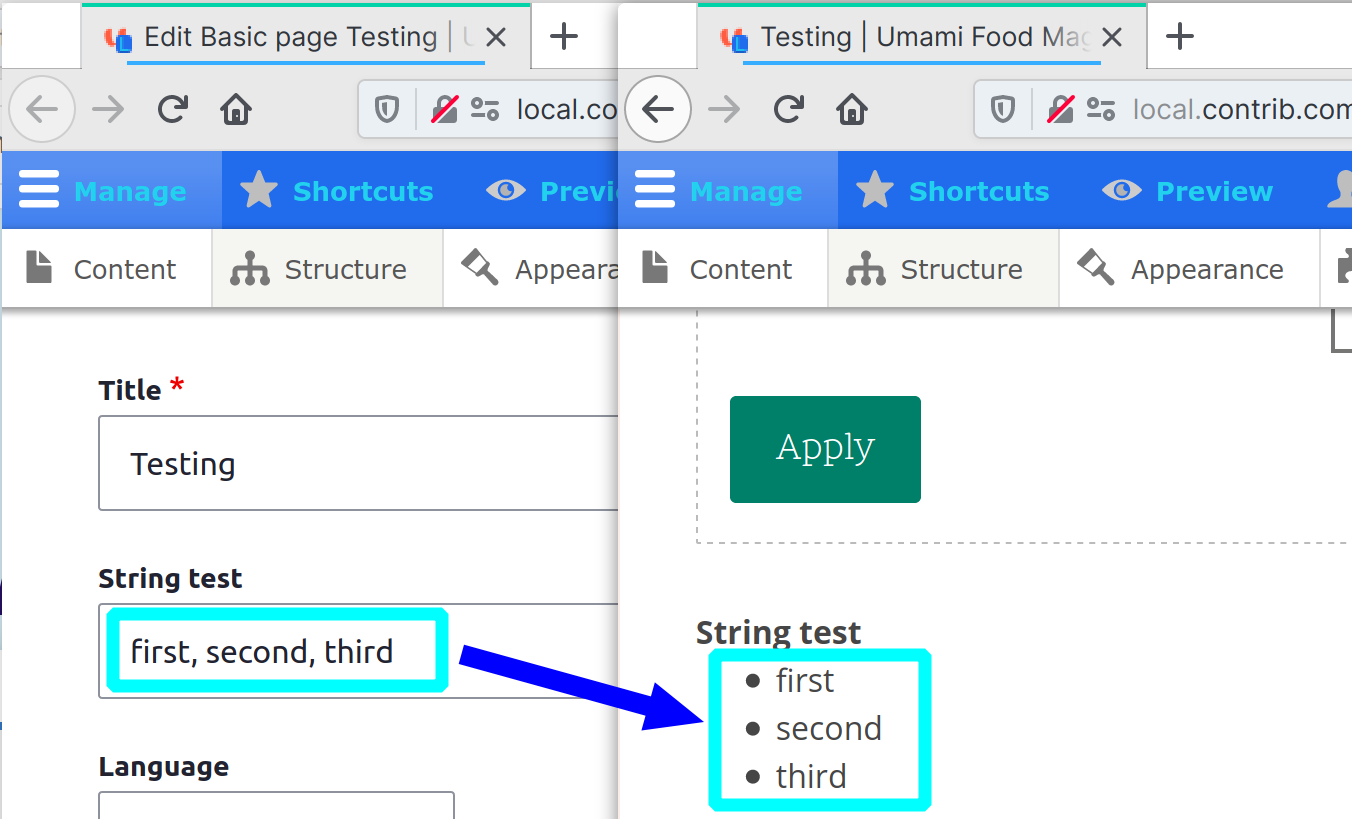Viewport: 1352px width, 819px height.
Task: Click the String test field containing first, second, third
Action: click(x=275, y=651)
